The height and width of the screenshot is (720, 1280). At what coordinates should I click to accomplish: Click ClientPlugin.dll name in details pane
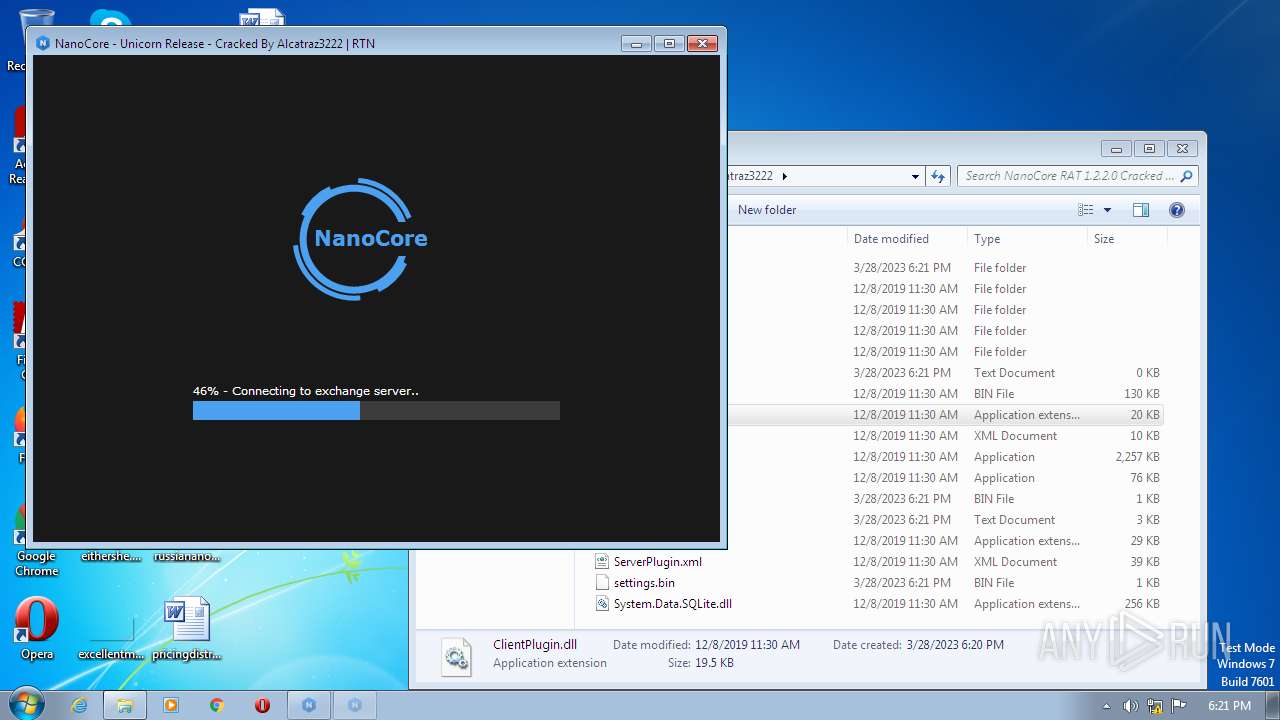click(535, 645)
